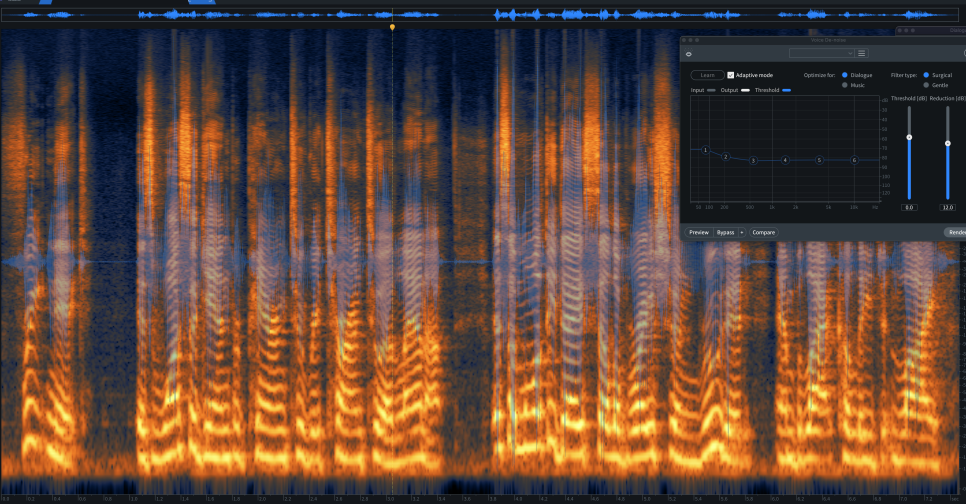This screenshot has height=504, width=966.
Task: Select Dialogue under Optimize for
Action: tap(845, 75)
